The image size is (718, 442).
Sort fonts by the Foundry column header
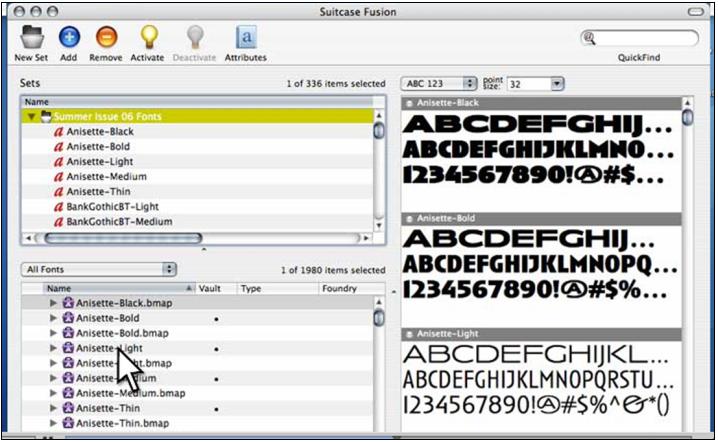point(352,289)
